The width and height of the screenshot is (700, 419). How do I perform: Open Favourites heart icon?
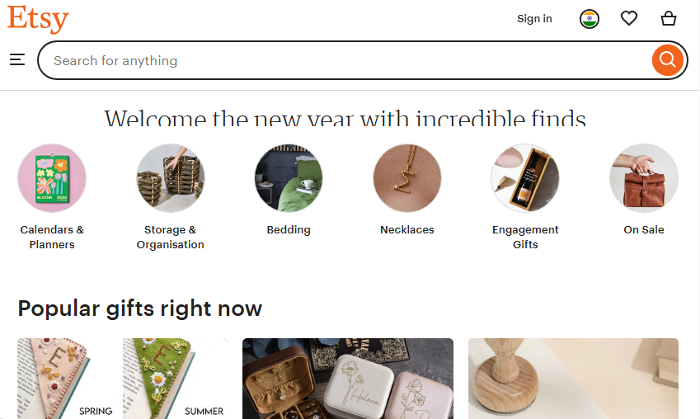[629, 18]
